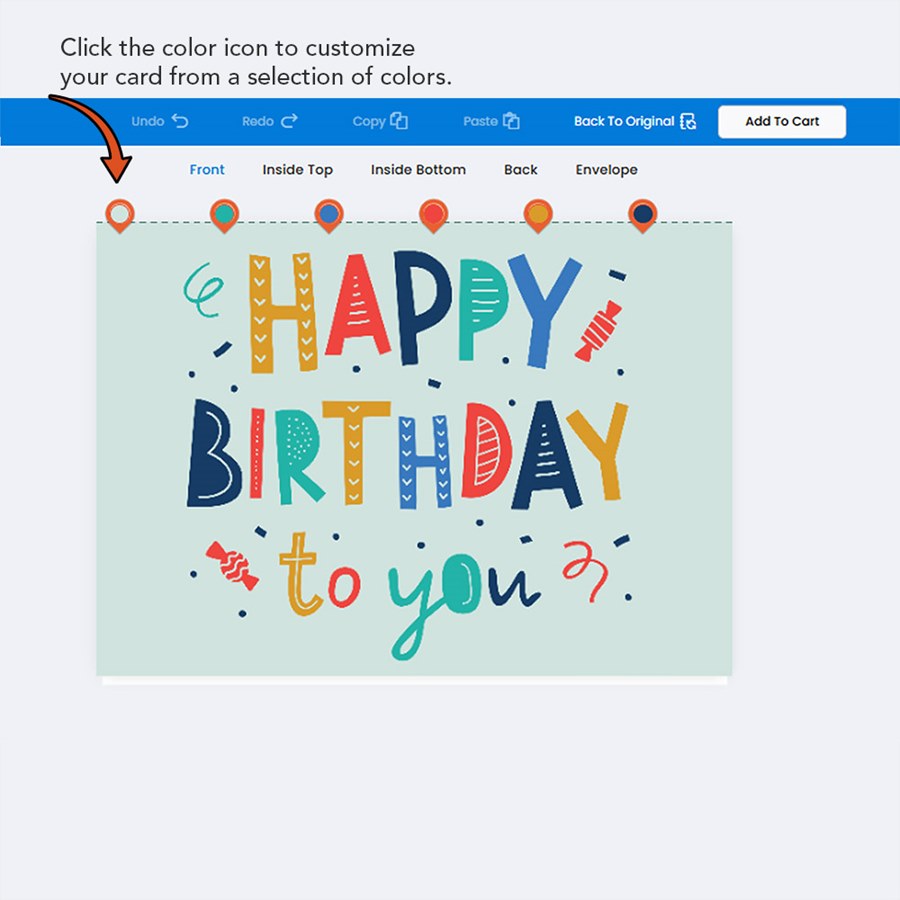This screenshot has width=900, height=900.
Task: Open the Inside Bottom tab
Action: [x=418, y=170]
